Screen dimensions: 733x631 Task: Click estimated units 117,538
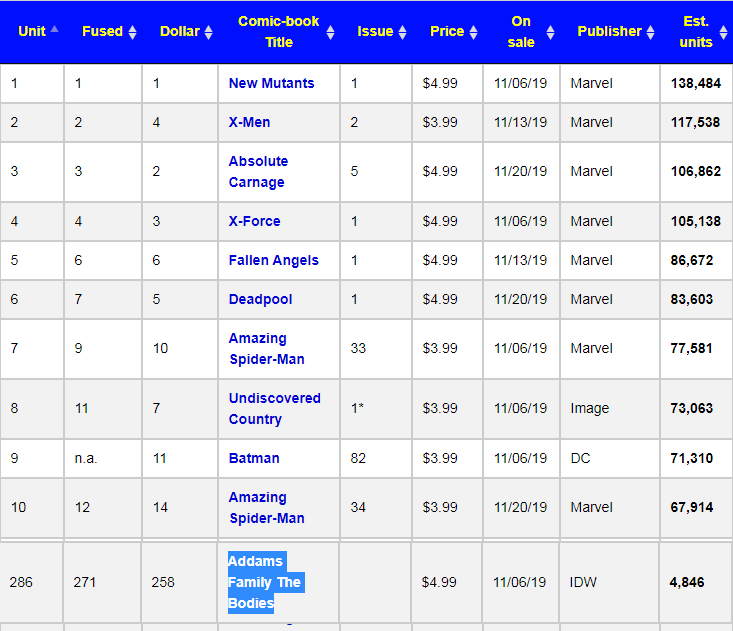pyautogui.click(x=695, y=122)
